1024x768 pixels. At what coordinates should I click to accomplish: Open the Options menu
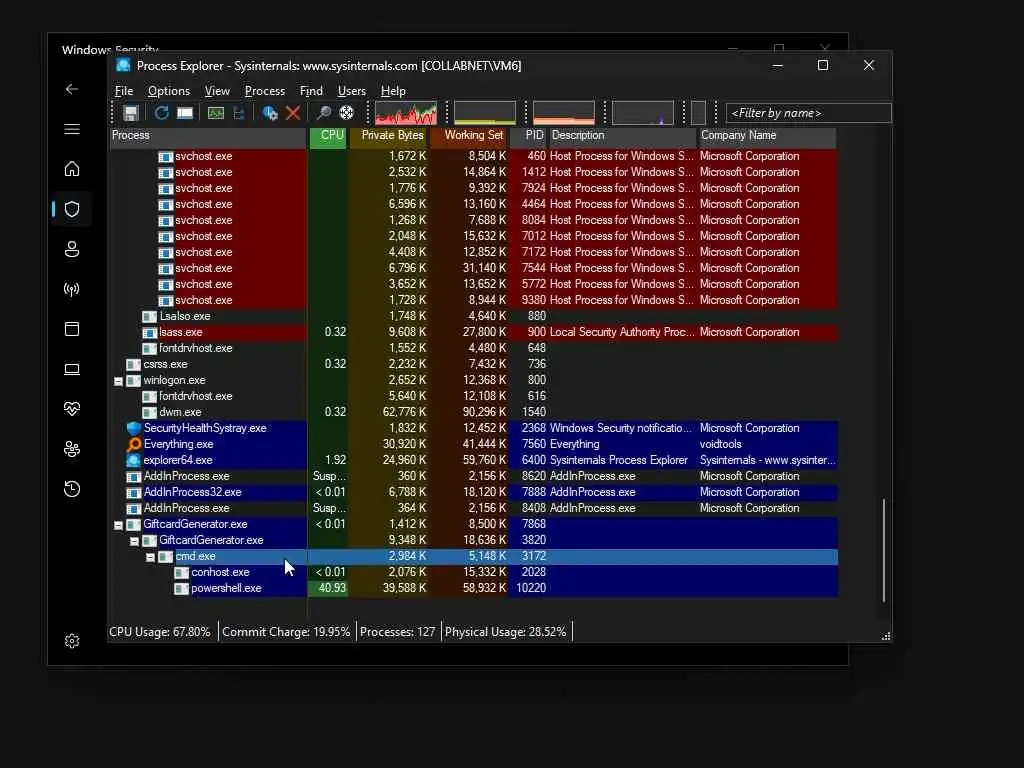(x=168, y=91)
